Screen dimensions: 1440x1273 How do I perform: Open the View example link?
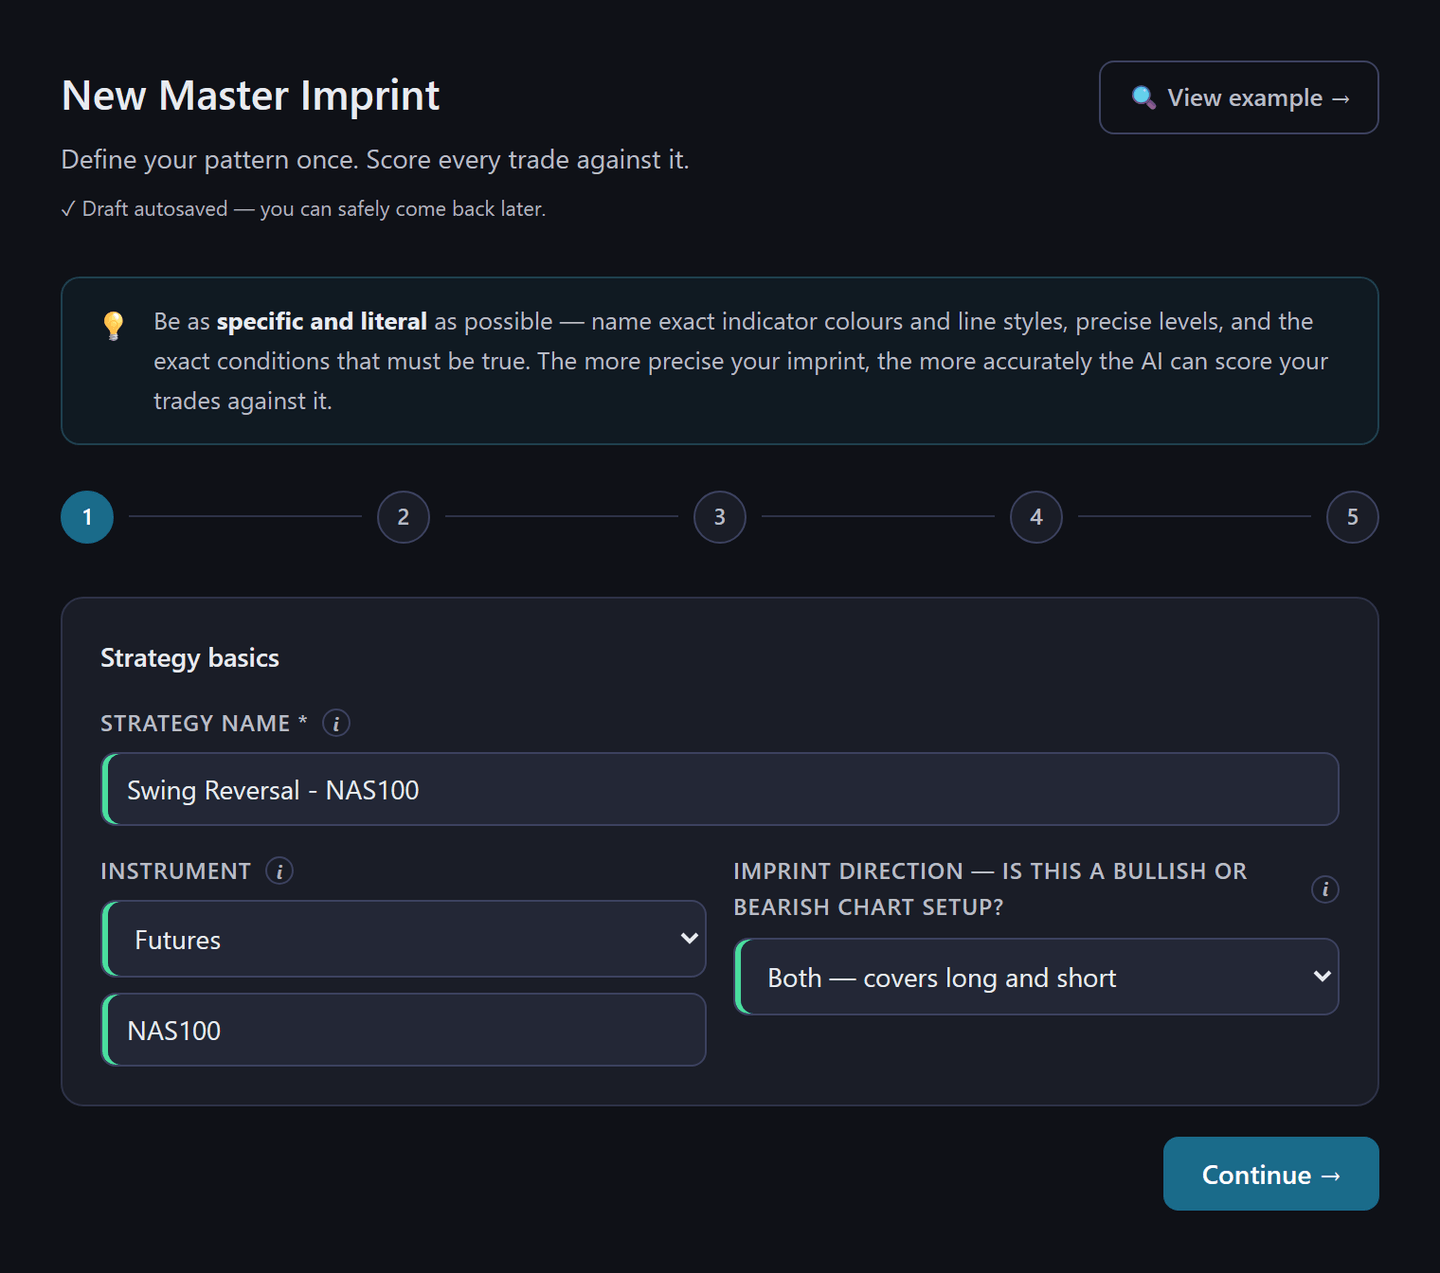(x=1239, y=98)
